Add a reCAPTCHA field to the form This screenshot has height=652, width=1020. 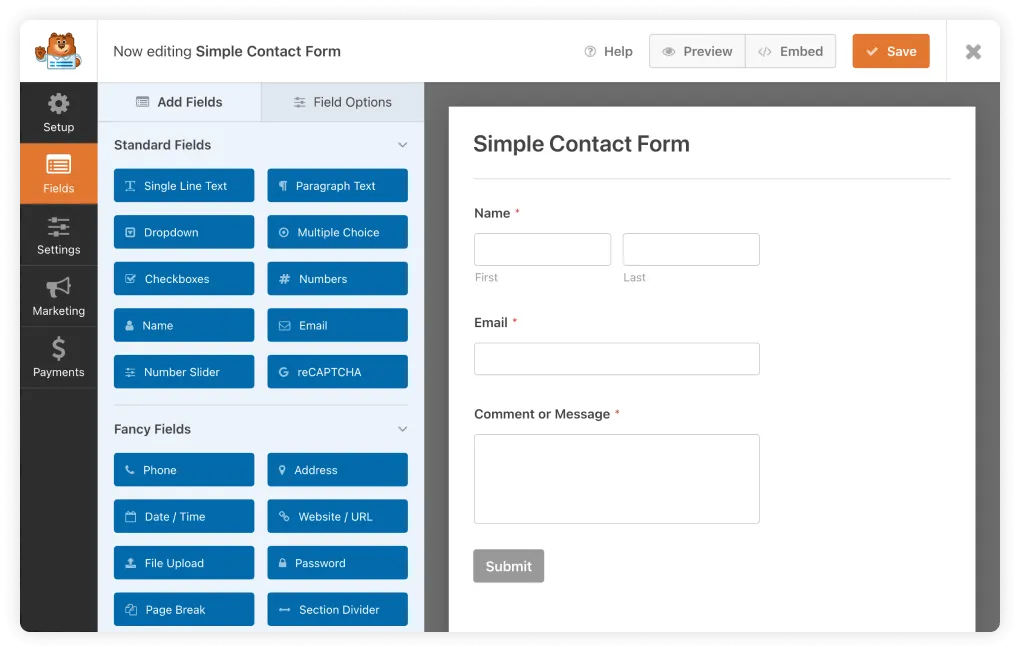(337, 371)
